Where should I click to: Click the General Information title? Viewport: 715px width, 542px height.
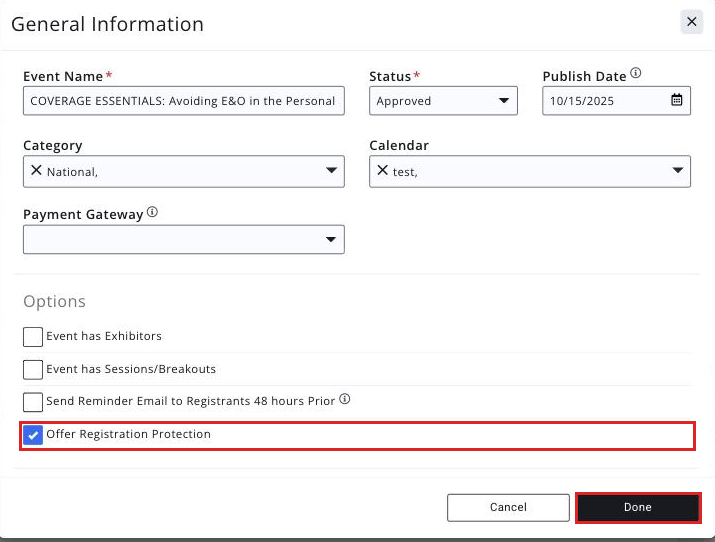[107, 24]
